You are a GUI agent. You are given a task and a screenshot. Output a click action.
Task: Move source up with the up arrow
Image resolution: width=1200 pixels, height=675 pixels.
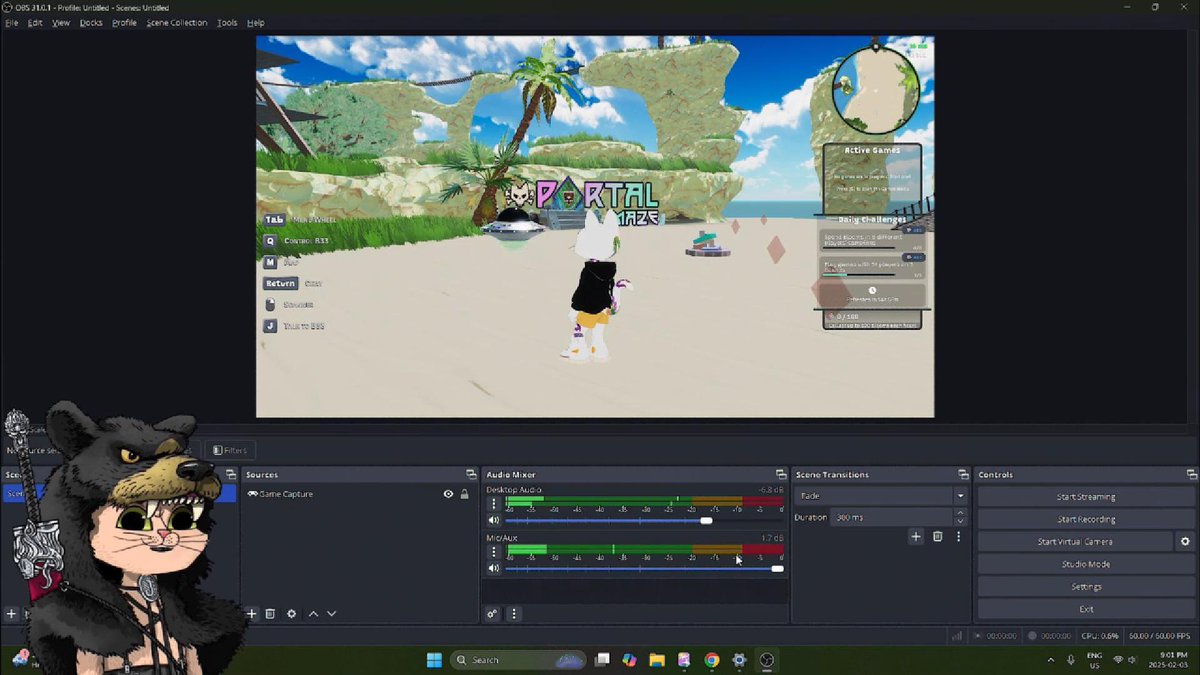point(313,614)
